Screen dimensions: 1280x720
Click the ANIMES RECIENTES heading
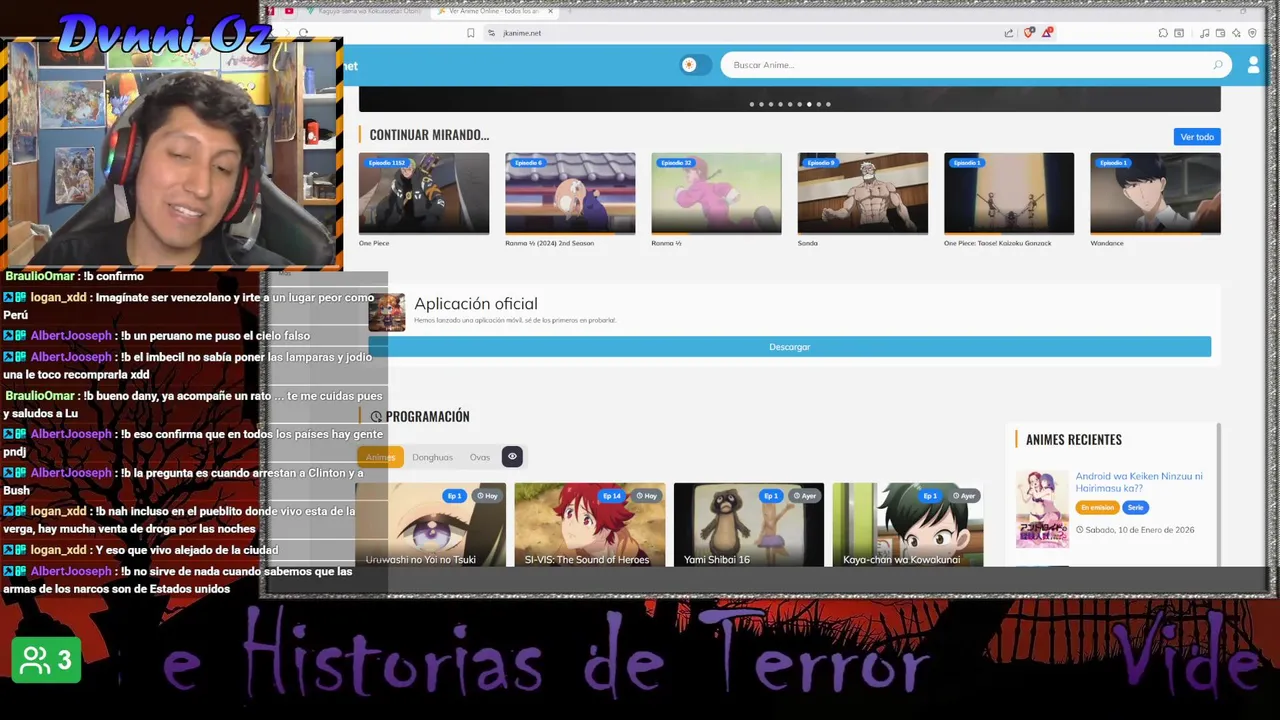(x=1074, y=440)
